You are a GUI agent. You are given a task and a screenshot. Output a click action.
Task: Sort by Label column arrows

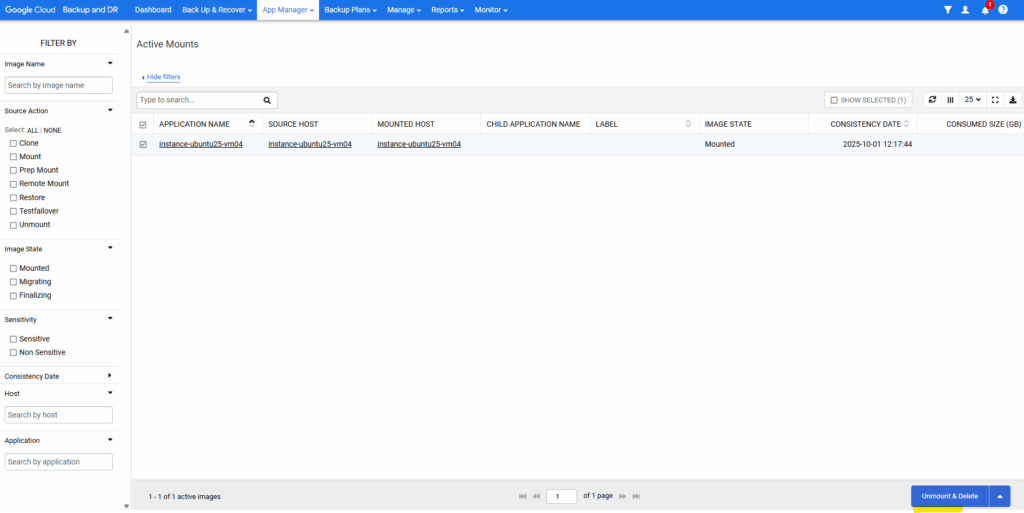[688, 124]
